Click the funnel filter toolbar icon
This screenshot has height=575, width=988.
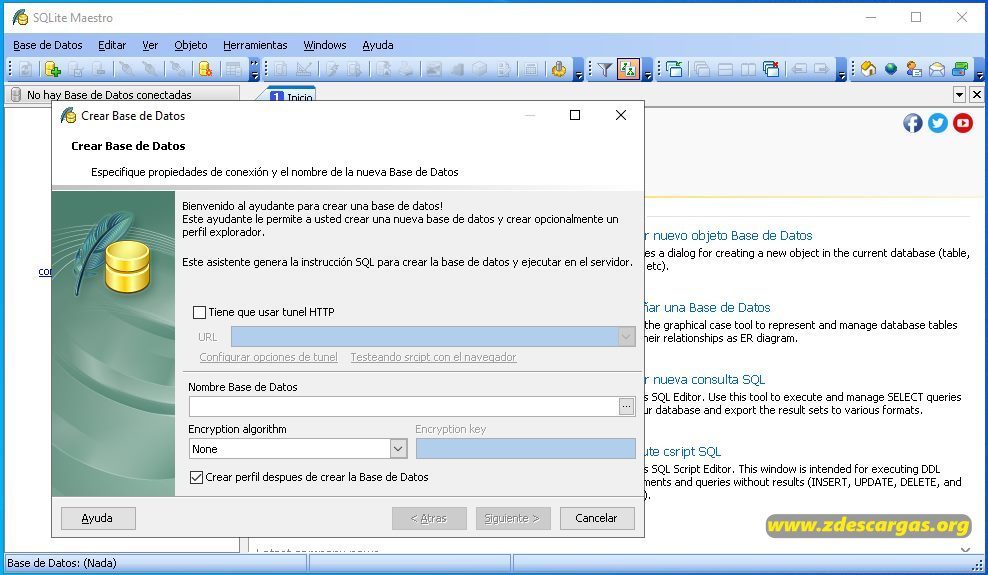click(x=605, y=69)
